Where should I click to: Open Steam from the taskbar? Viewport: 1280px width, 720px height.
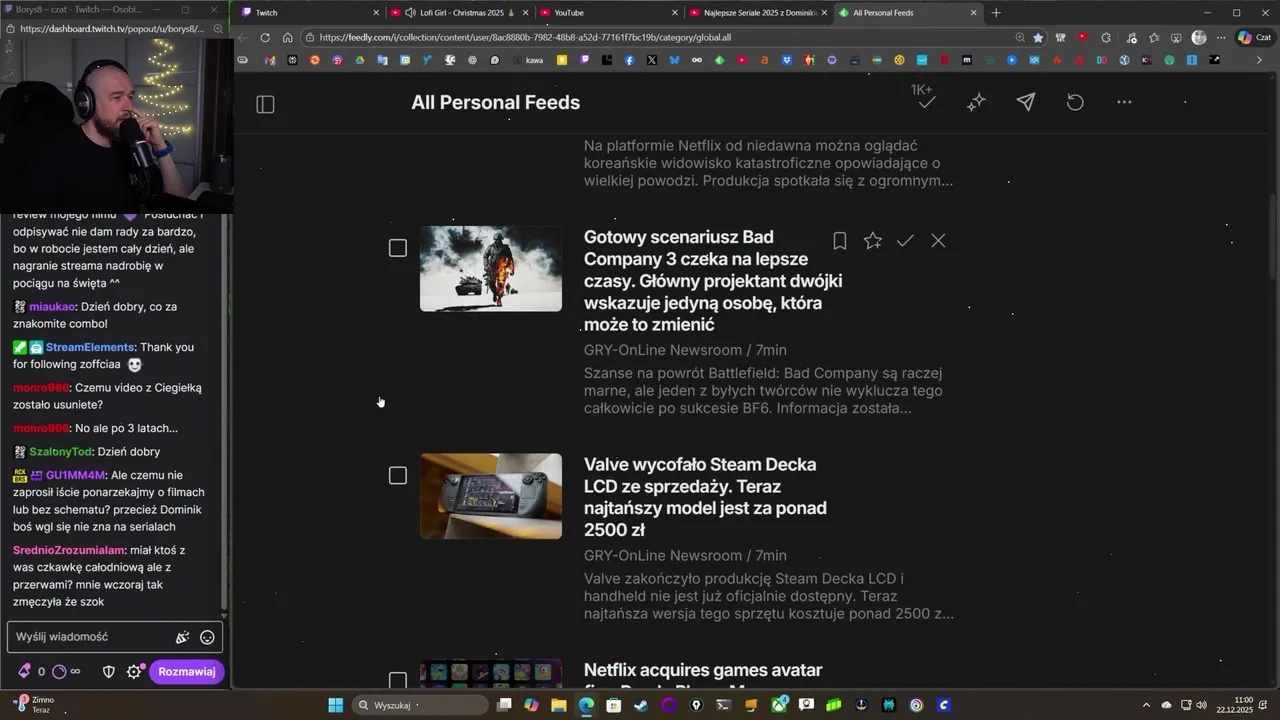click(641, 705)
